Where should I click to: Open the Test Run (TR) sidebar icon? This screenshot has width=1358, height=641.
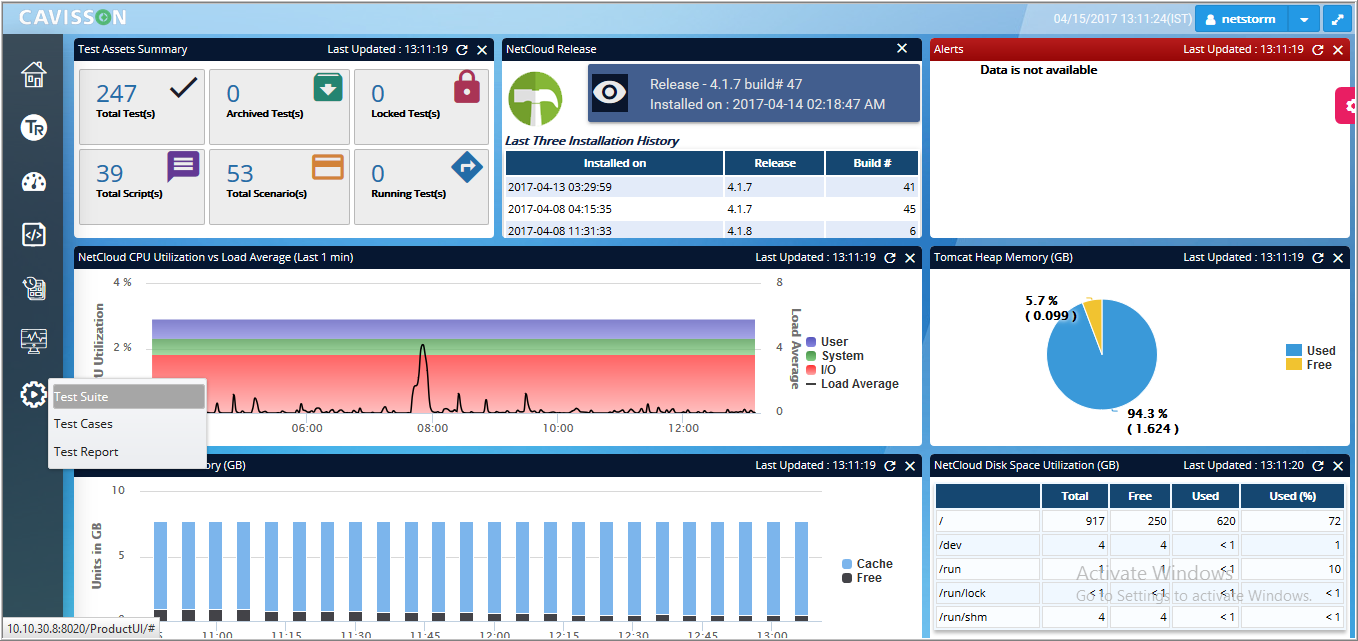[34, 128]
